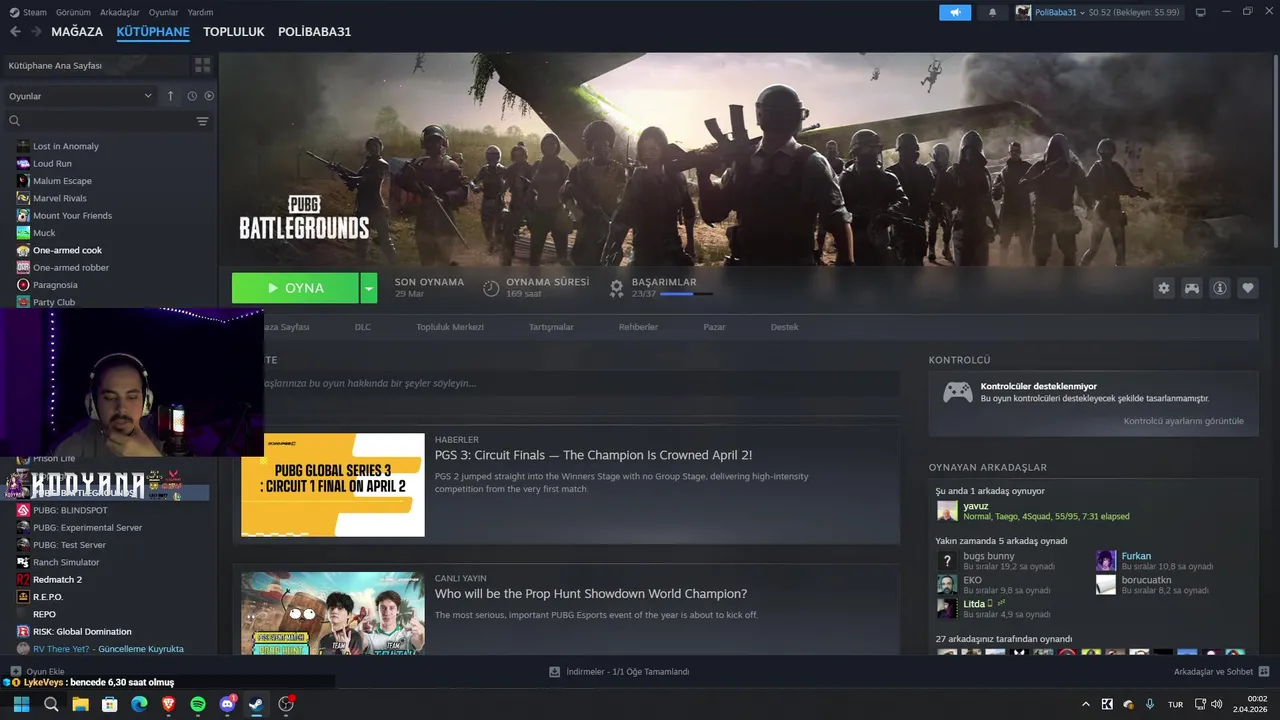
Task: Open Spotify from the taskbar
Action: 198,704
